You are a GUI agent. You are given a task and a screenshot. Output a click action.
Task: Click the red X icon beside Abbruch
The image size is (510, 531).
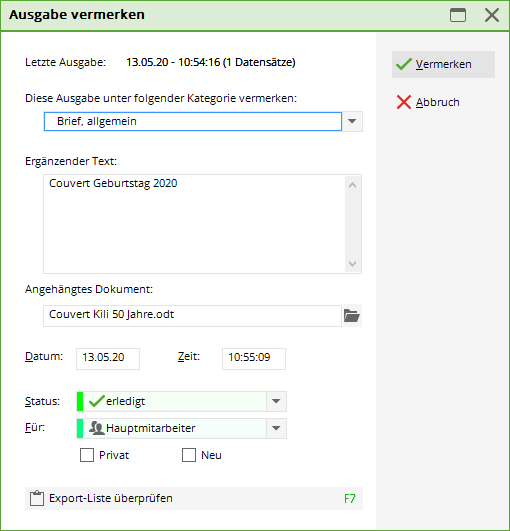point(404,102)
